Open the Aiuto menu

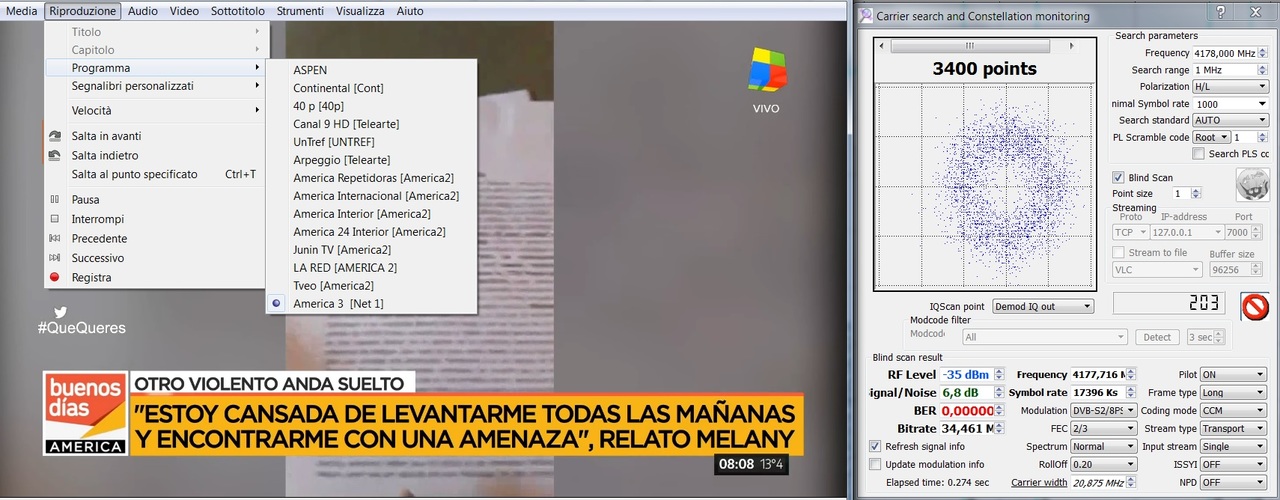click(410, 11)
